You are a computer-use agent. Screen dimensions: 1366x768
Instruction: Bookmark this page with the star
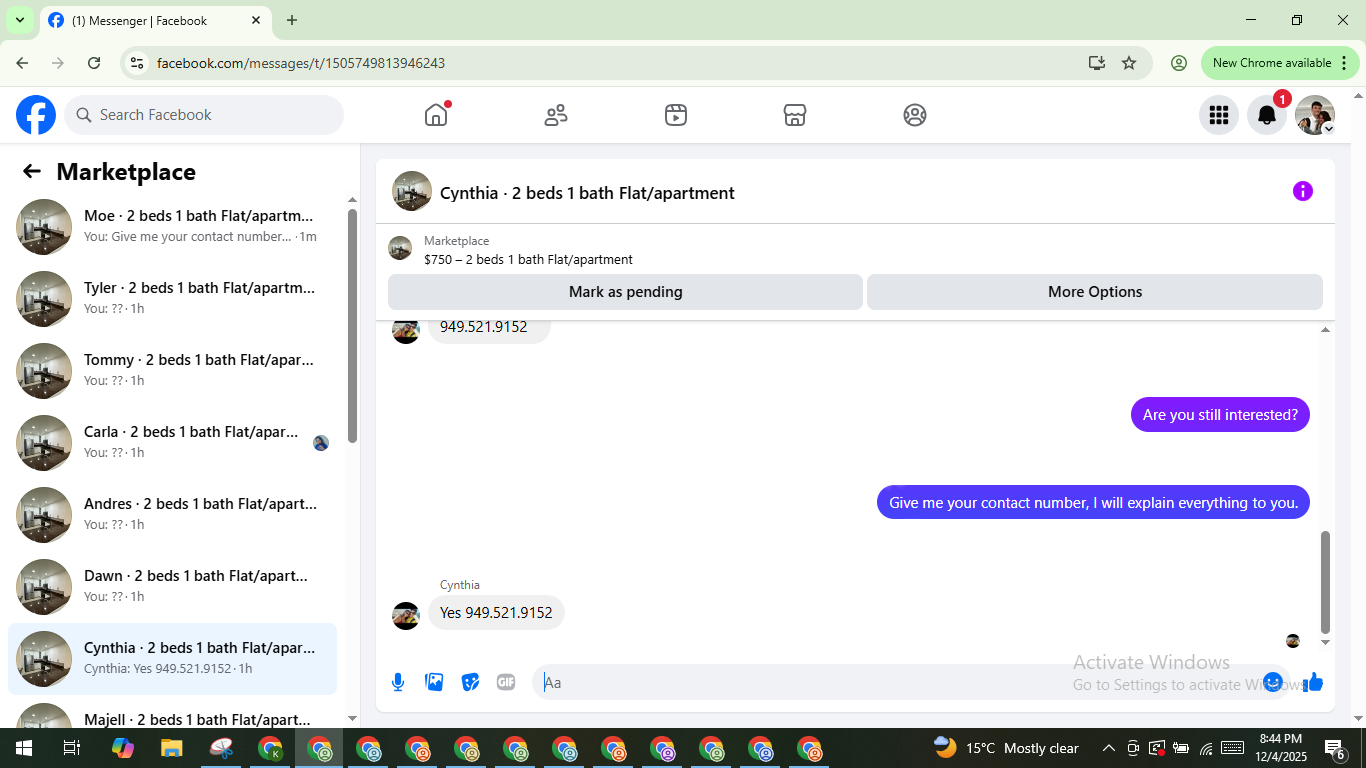click(1129, 63)
